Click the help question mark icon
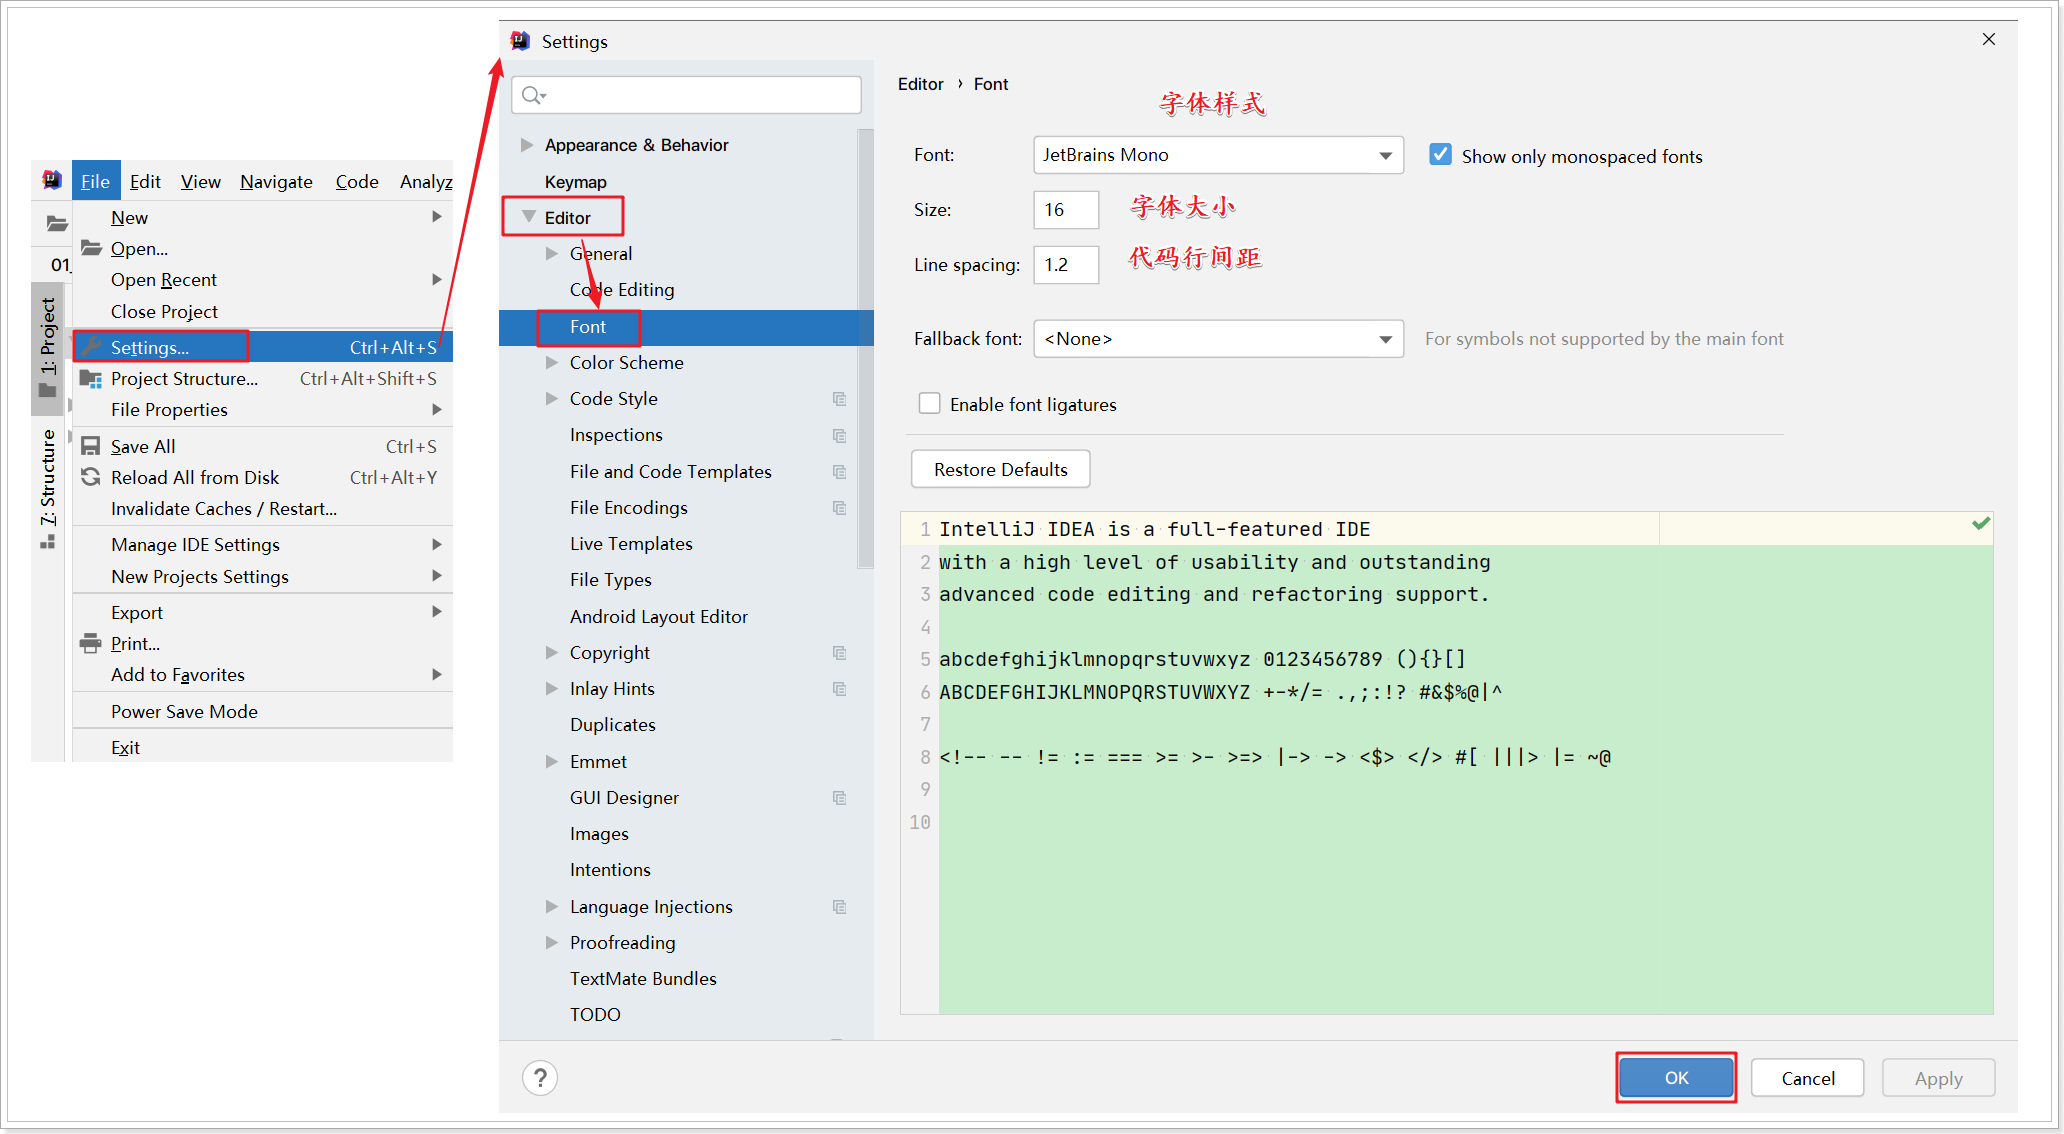The image size is (2064, 1134). [x=540, y=1078]
